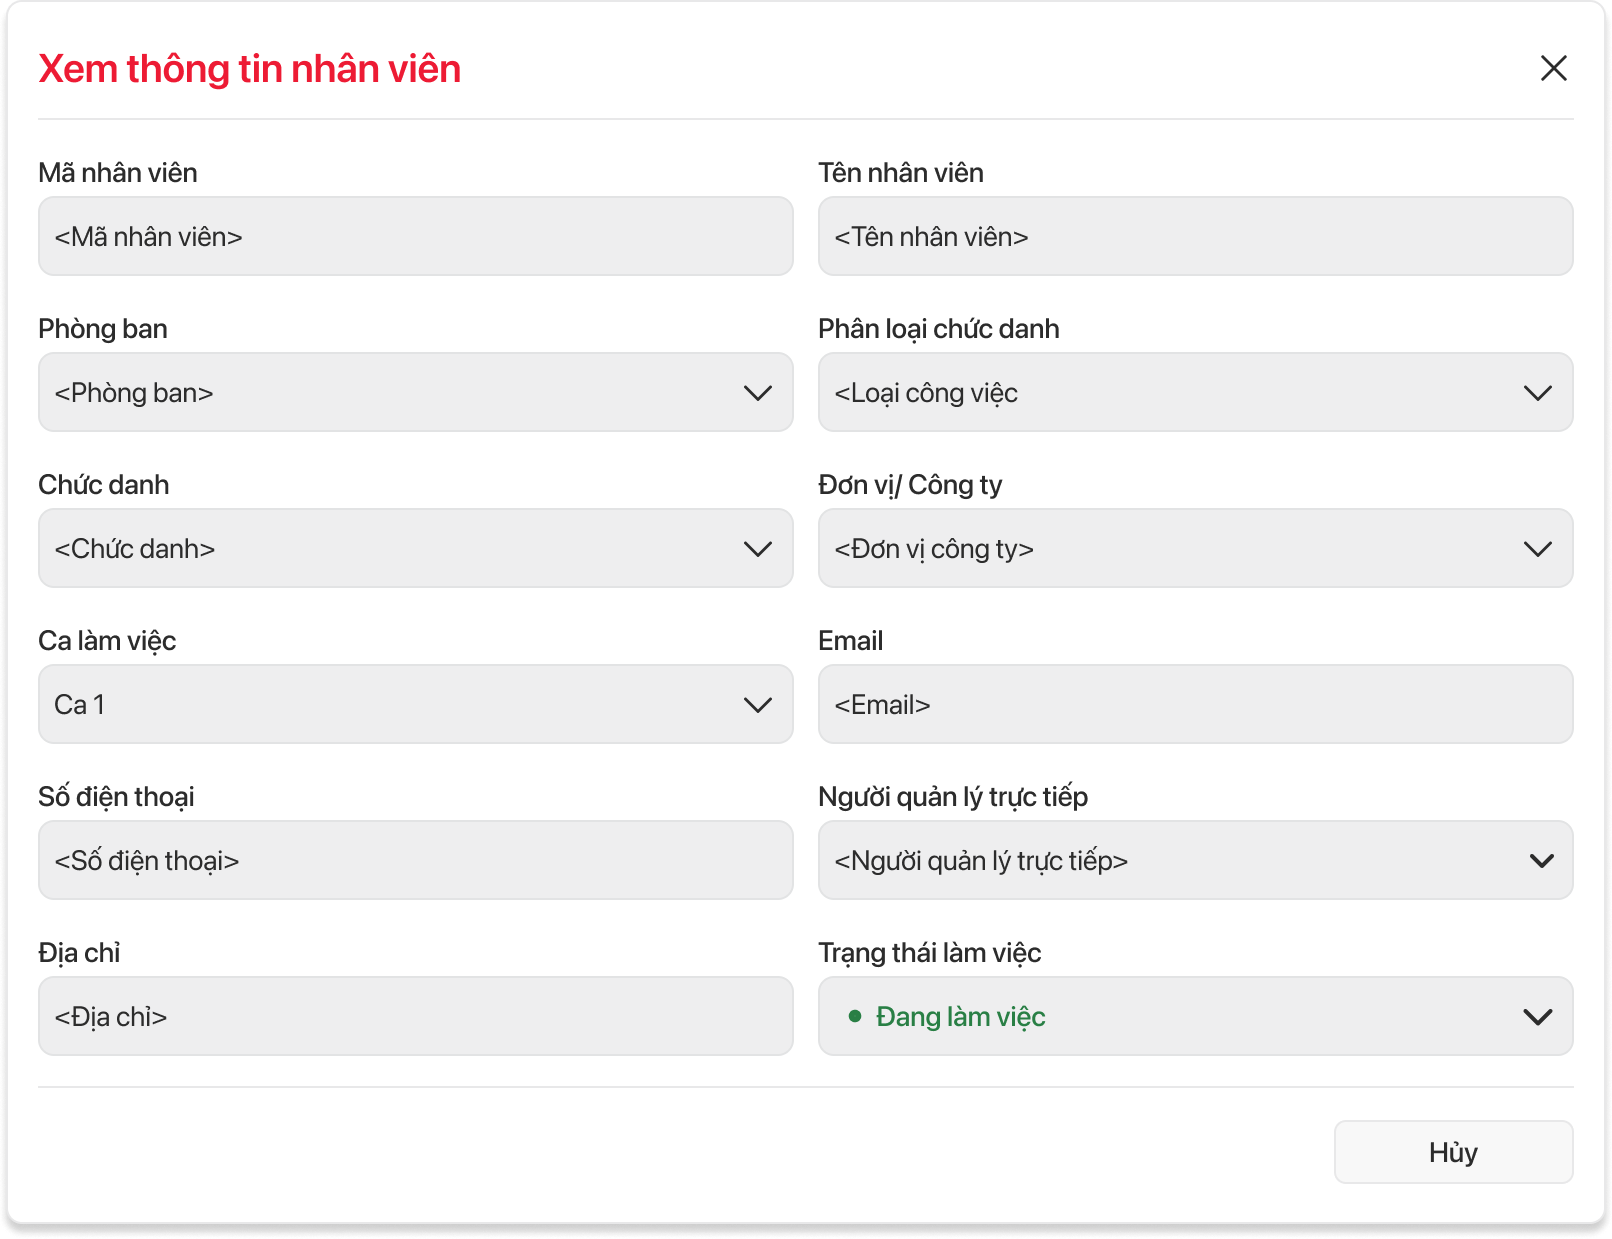Expand Trạng thái làm việc chevron

tap(1537, 1017)
